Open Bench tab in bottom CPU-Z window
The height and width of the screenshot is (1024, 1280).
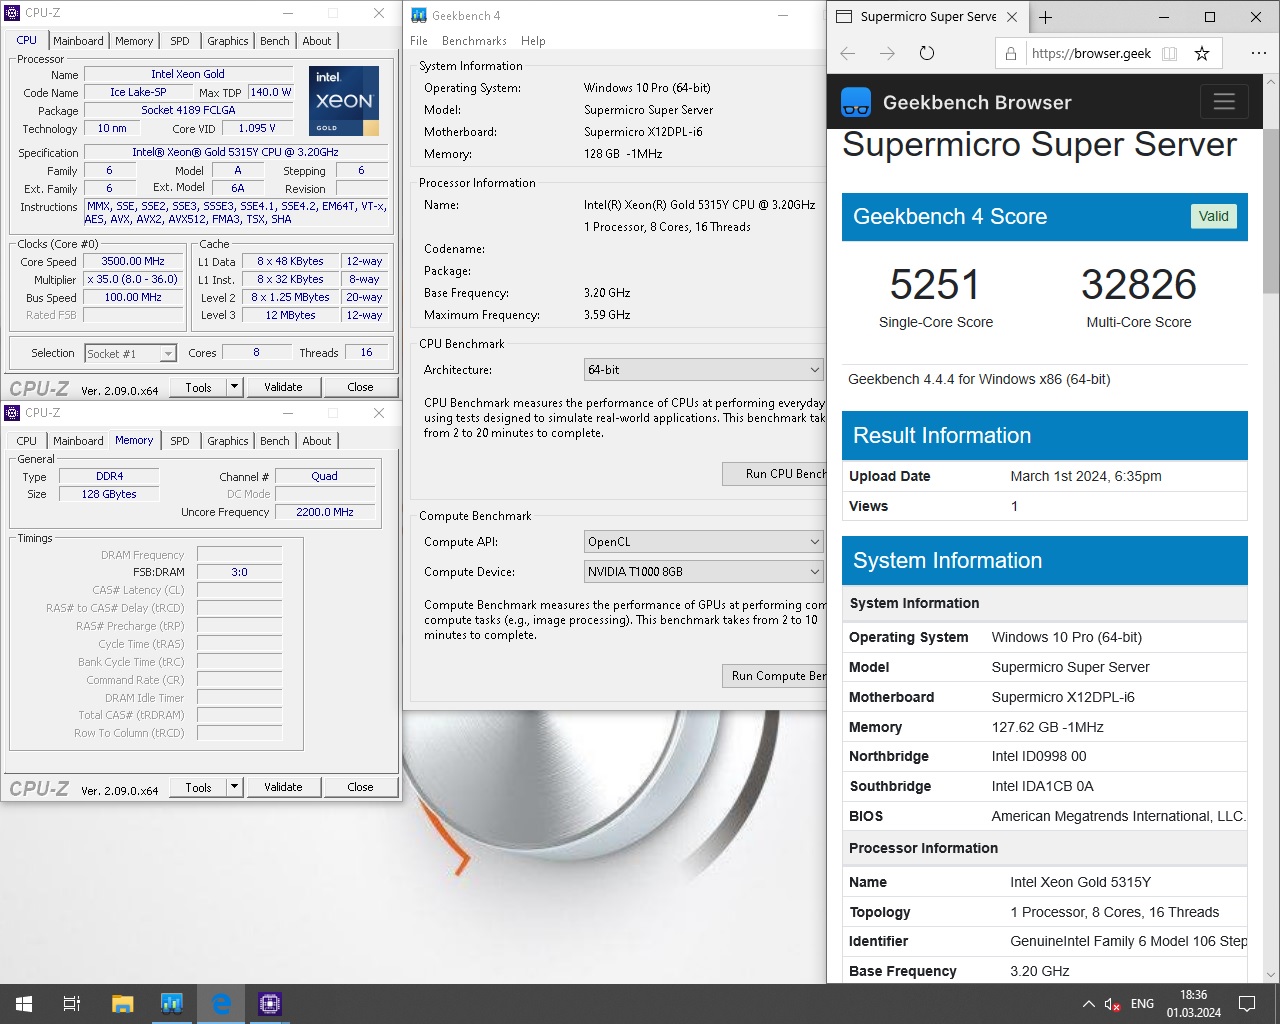[x=275, y=441]
